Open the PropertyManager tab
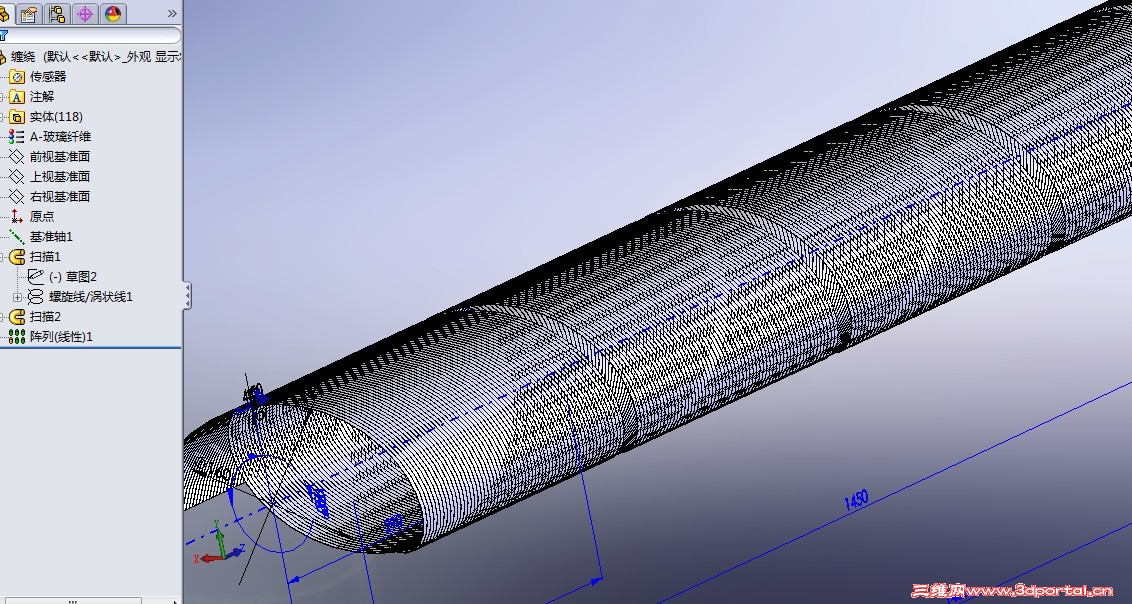Image resolution: width=1132 pixels, height=604 pixels. 29,13
